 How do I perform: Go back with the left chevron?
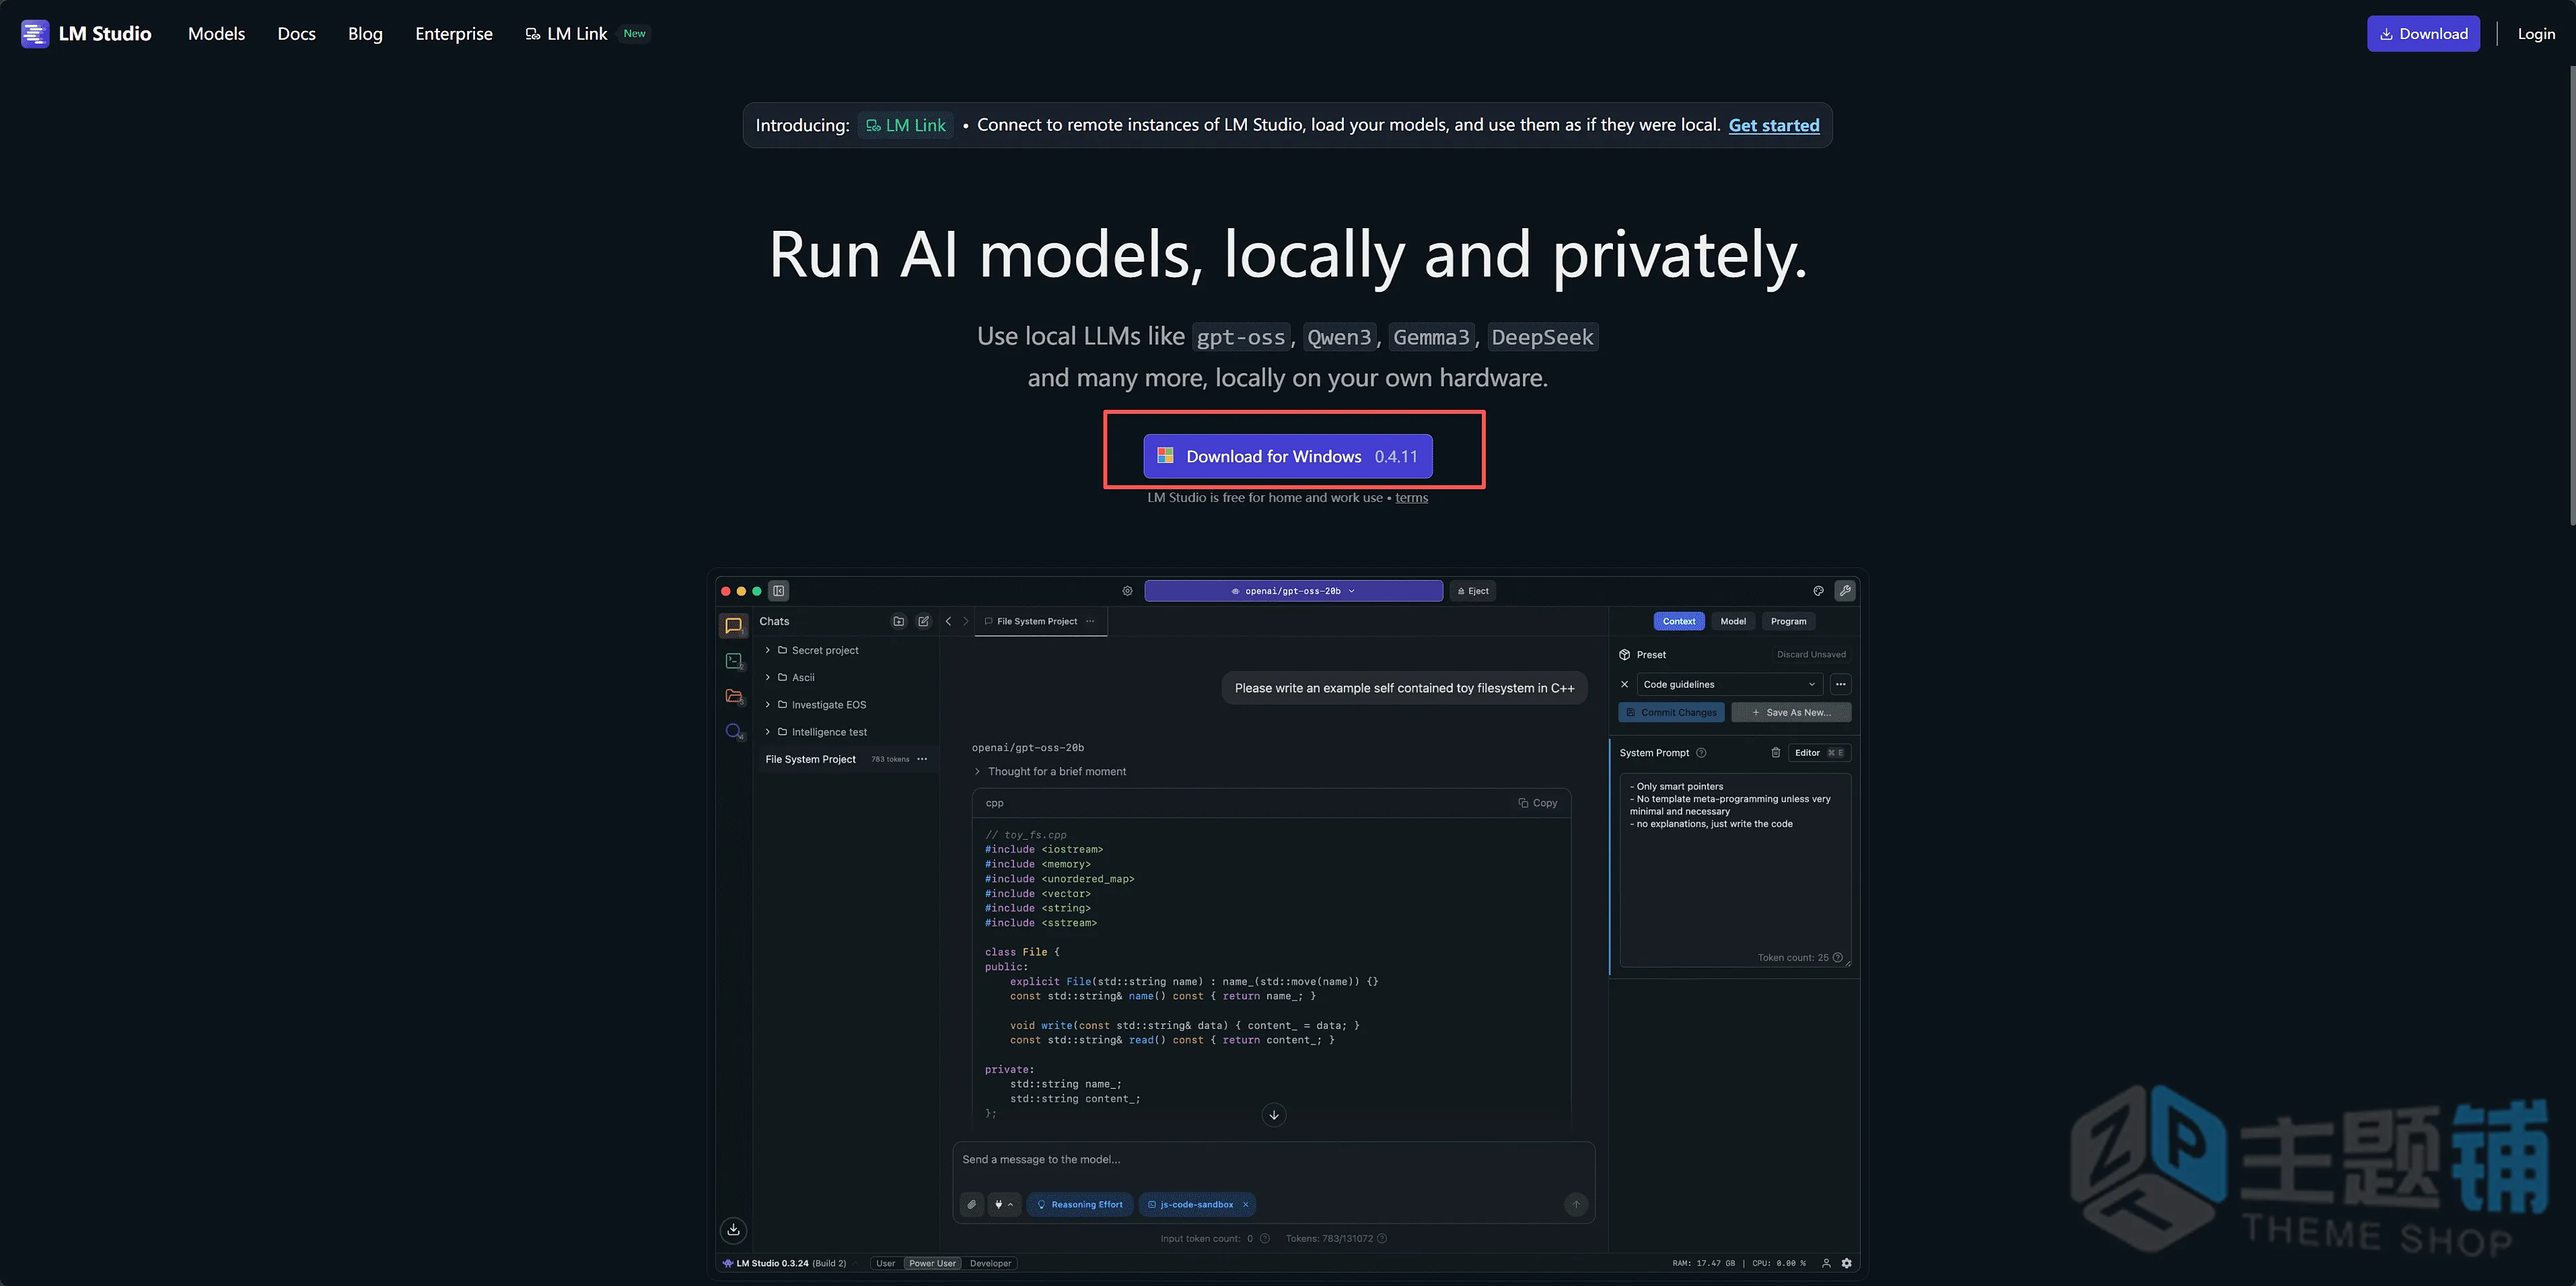click(x=949, y=621)
